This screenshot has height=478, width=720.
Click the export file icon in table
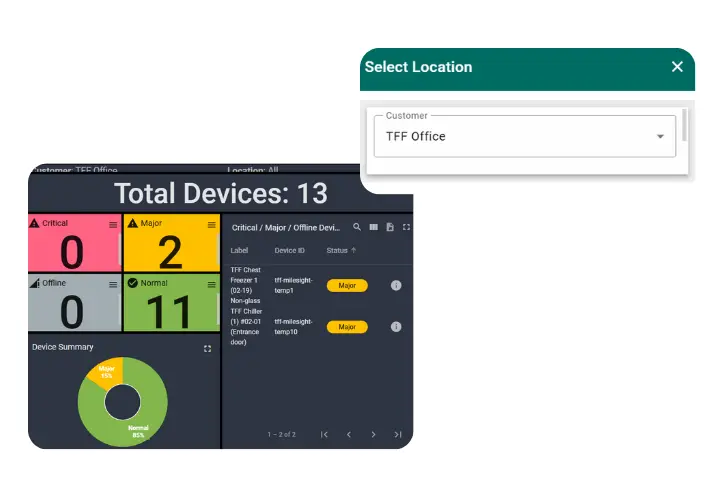tap(390, 228)
